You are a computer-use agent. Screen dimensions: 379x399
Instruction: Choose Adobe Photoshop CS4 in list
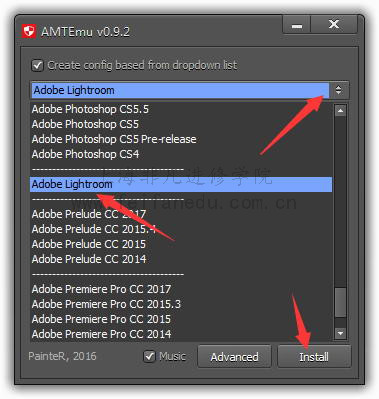coord(85,154)
